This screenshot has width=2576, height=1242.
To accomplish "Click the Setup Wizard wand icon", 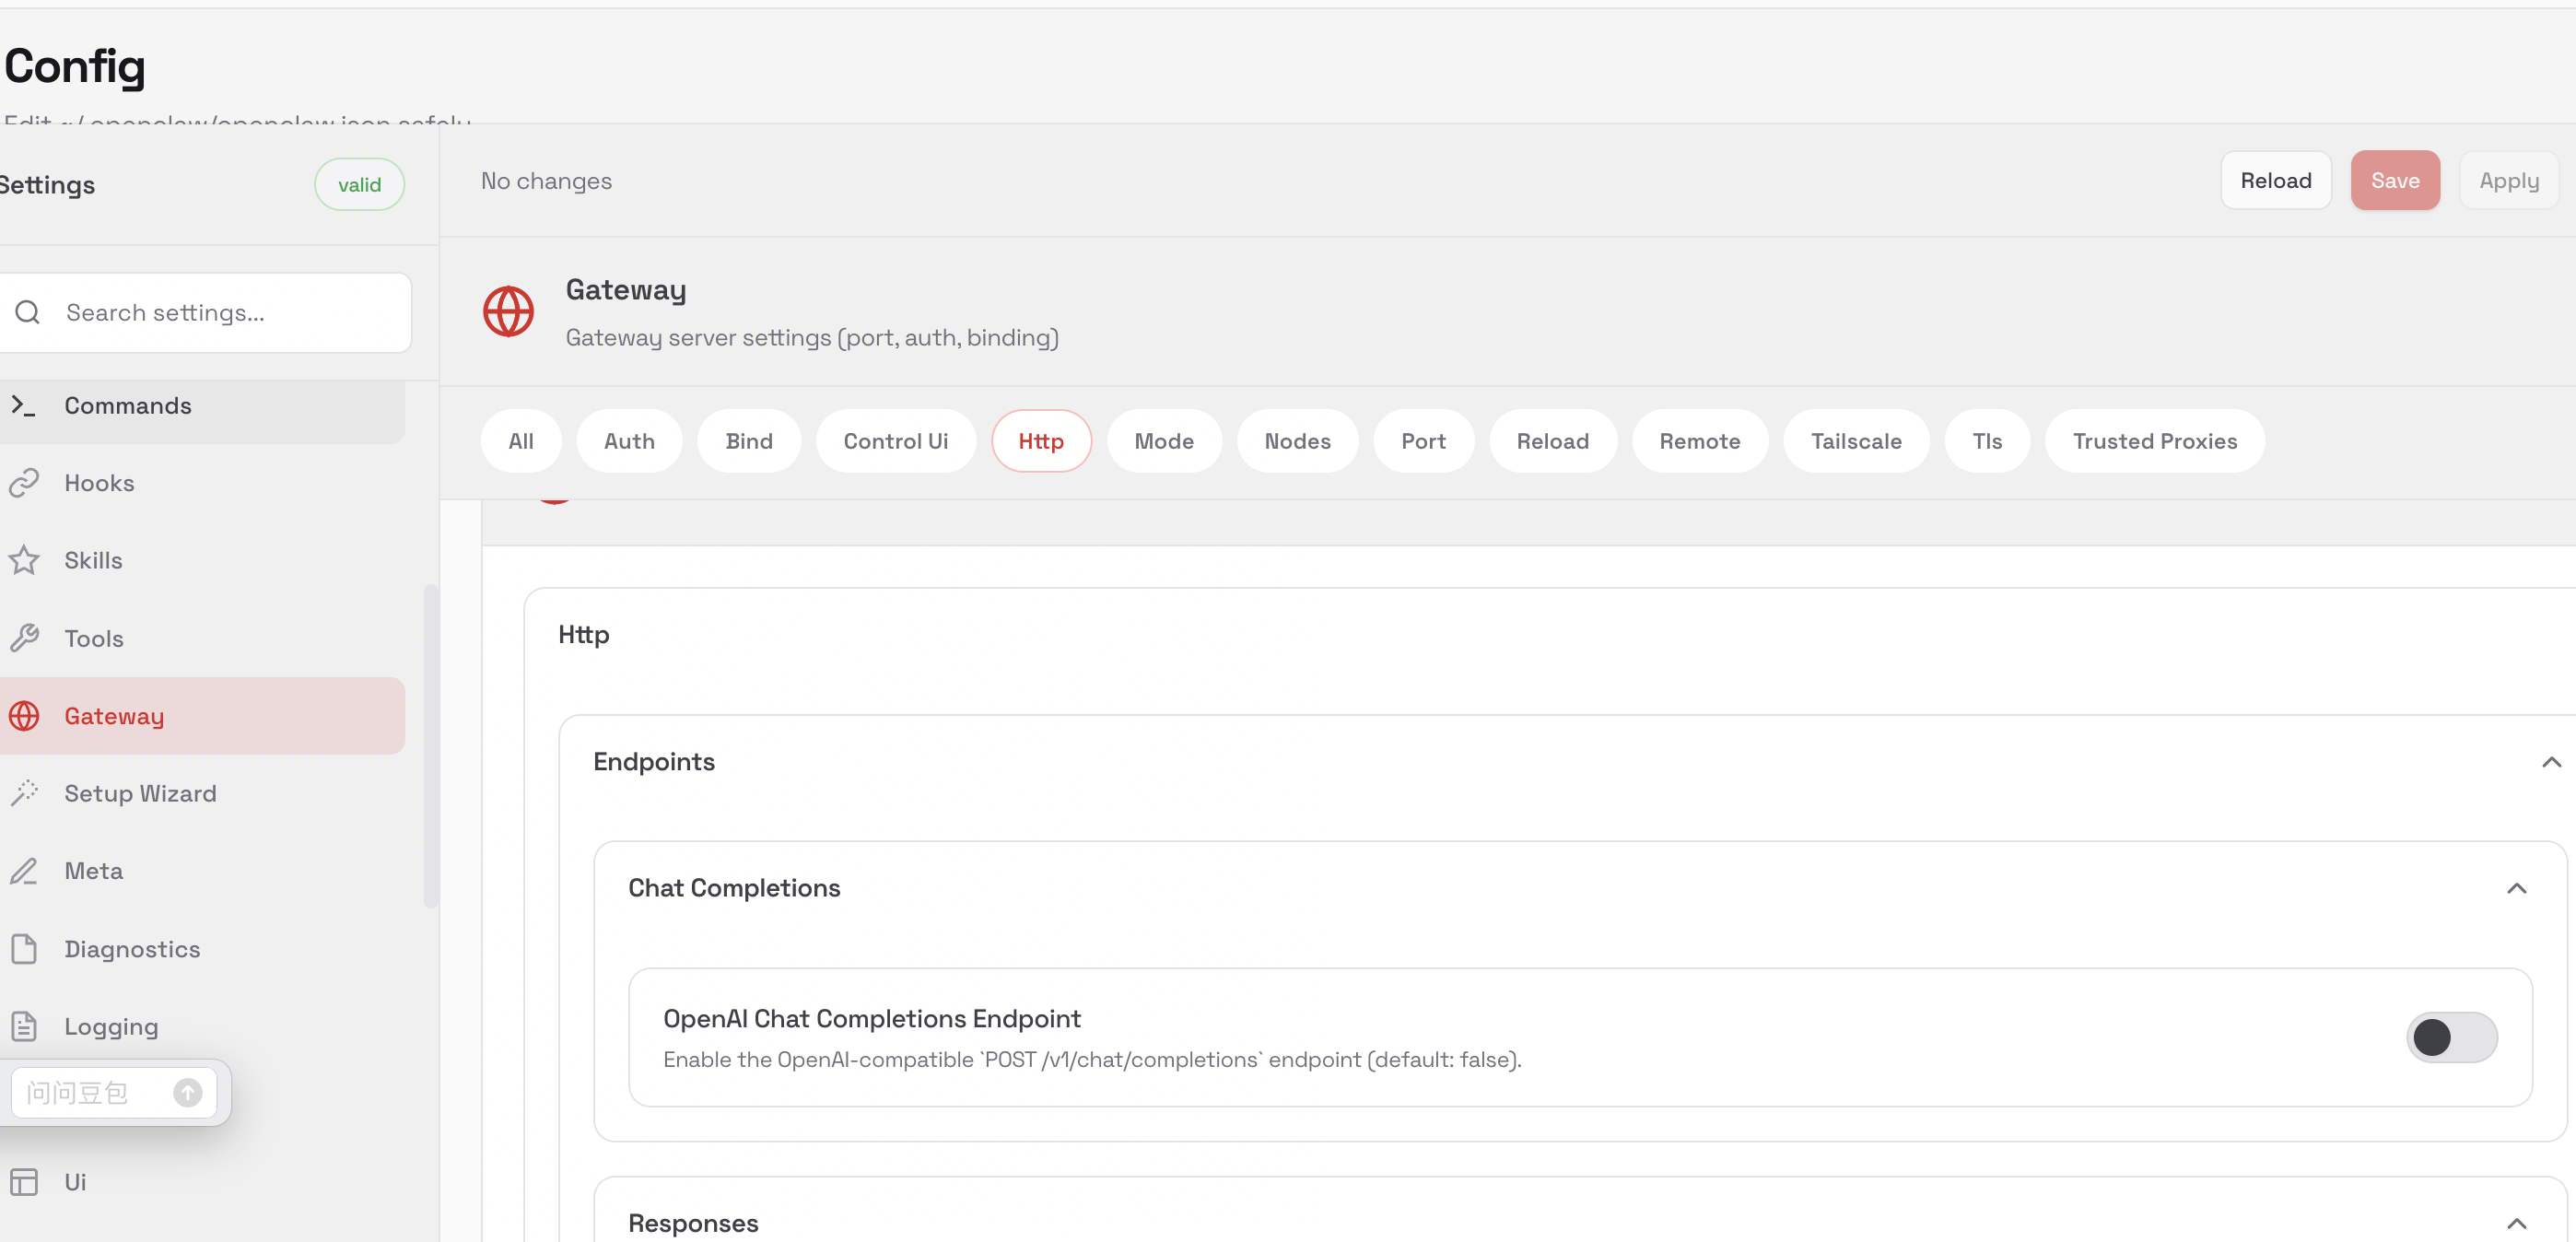I will point(24,793).
